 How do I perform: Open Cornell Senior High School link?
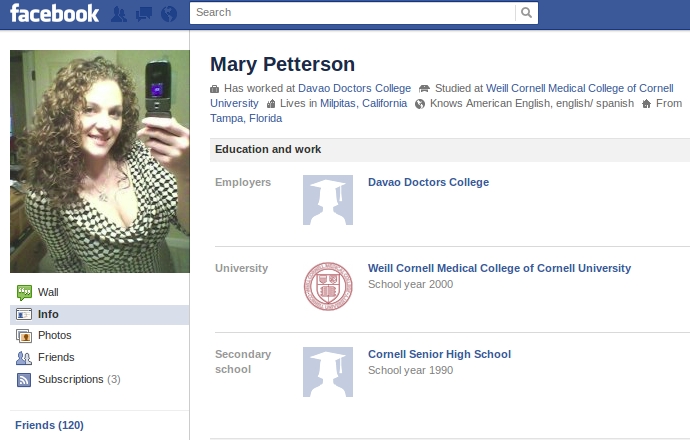439,354
